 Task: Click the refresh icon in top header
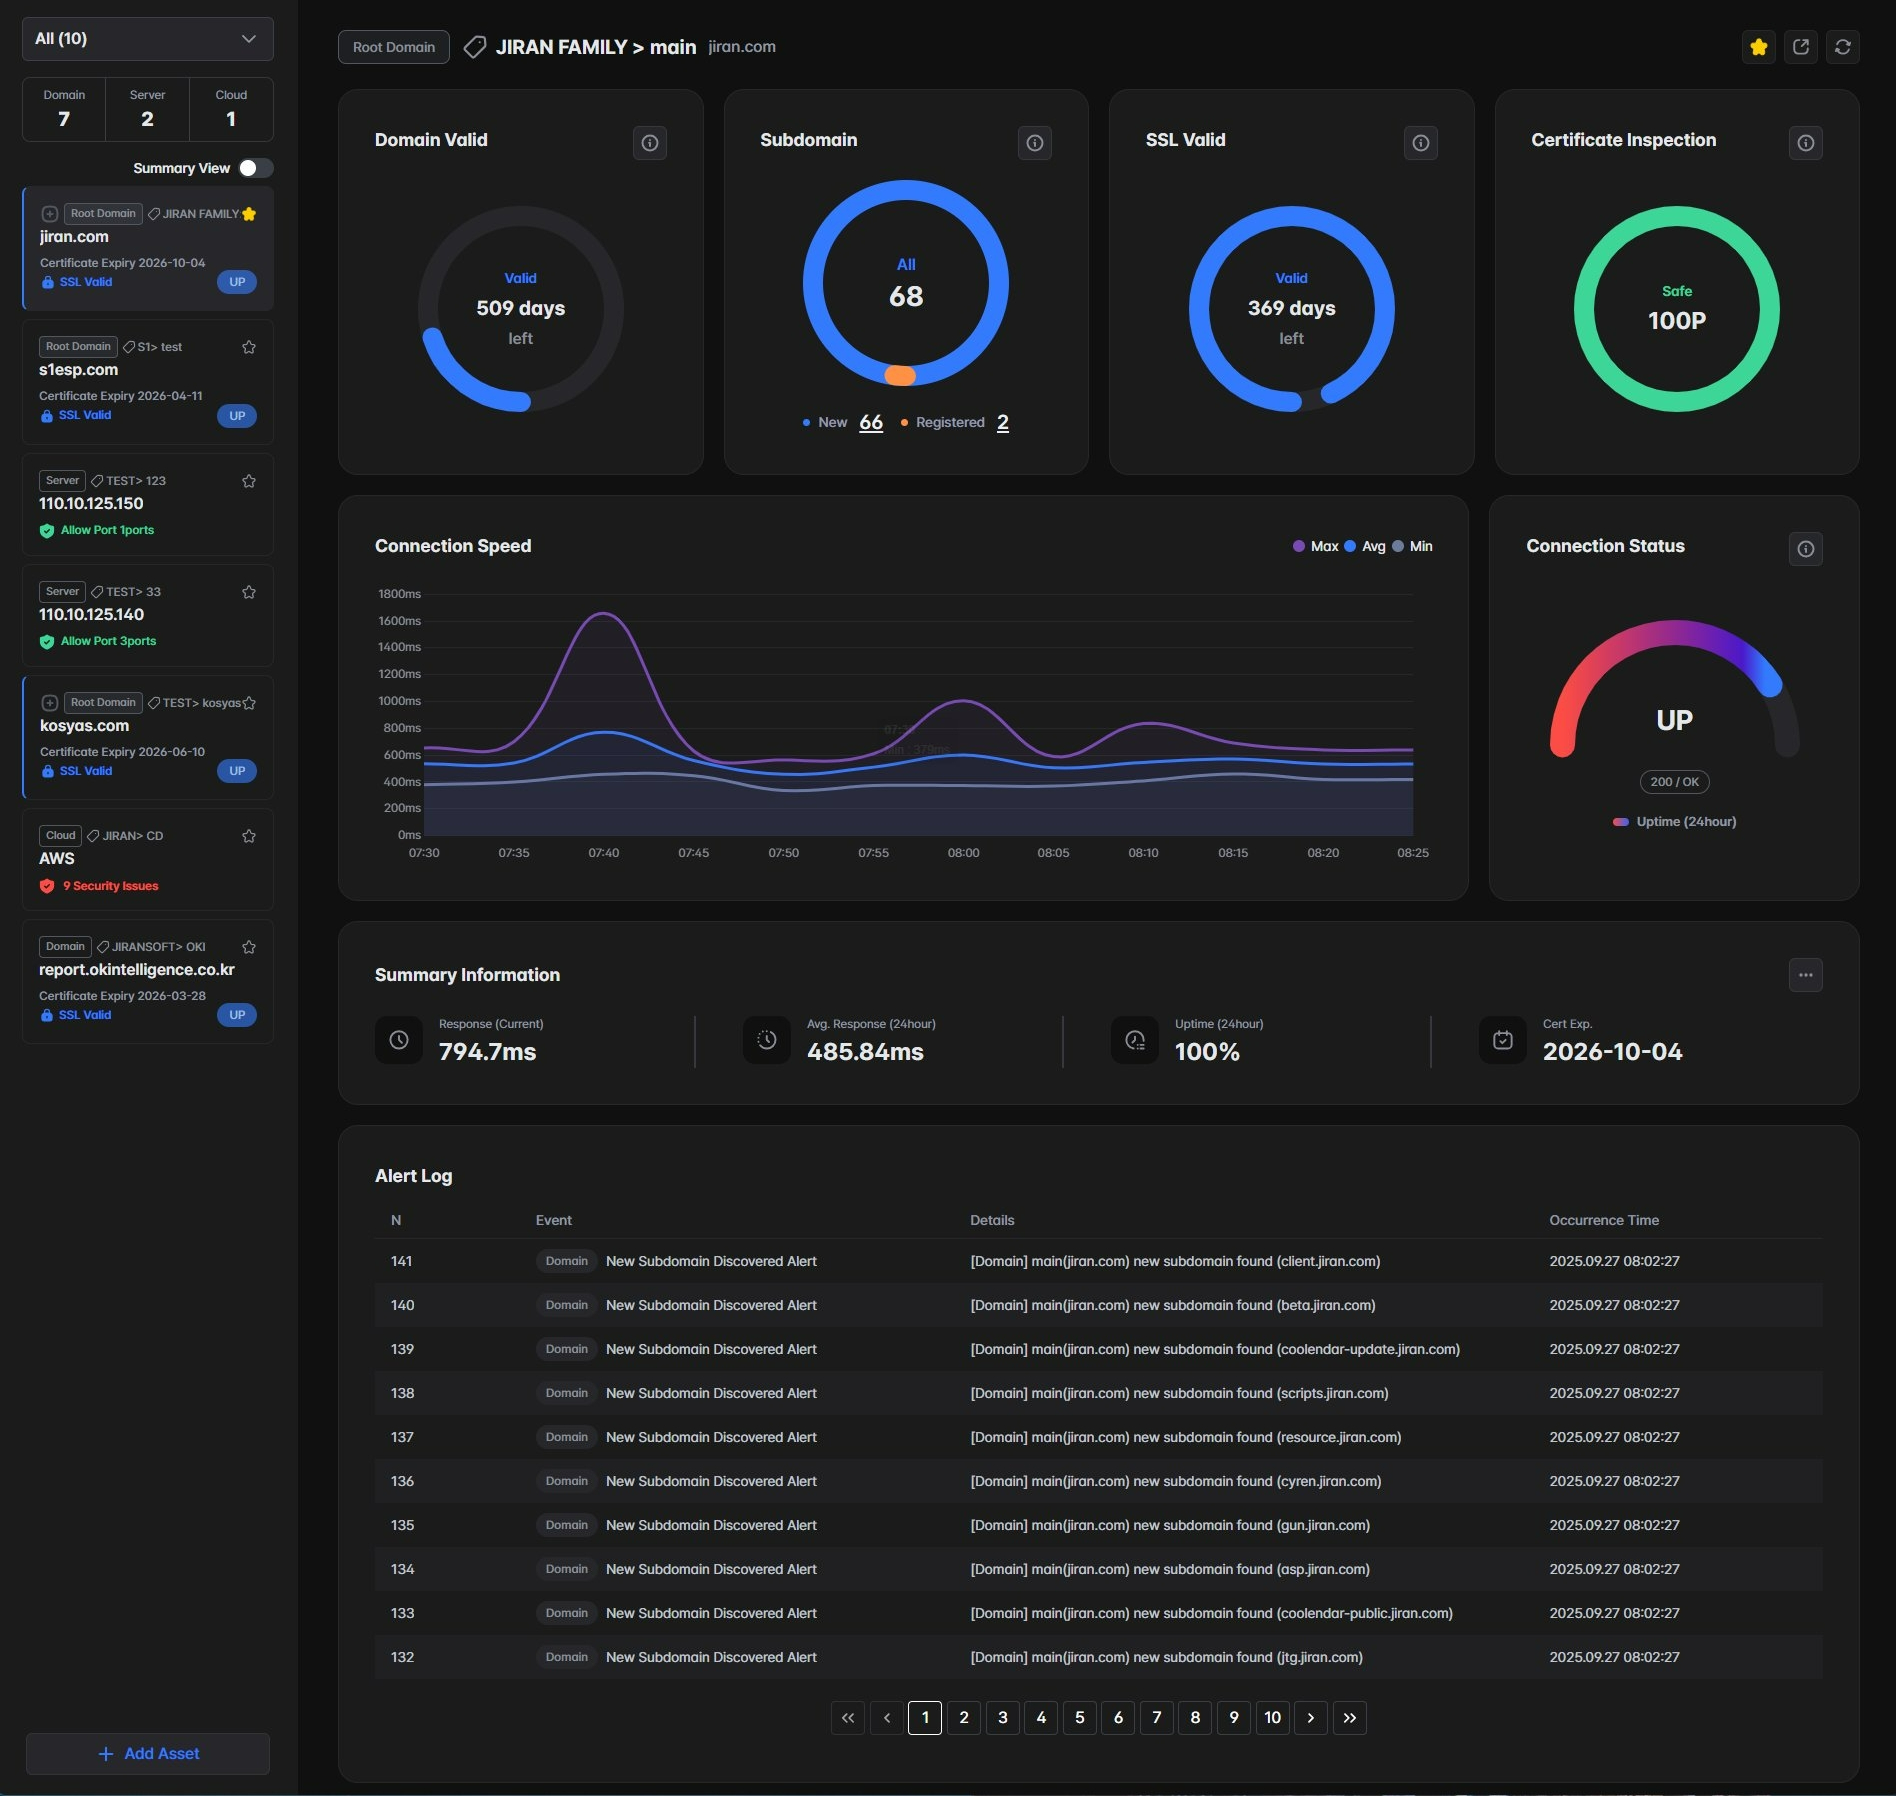[1842, 47]
